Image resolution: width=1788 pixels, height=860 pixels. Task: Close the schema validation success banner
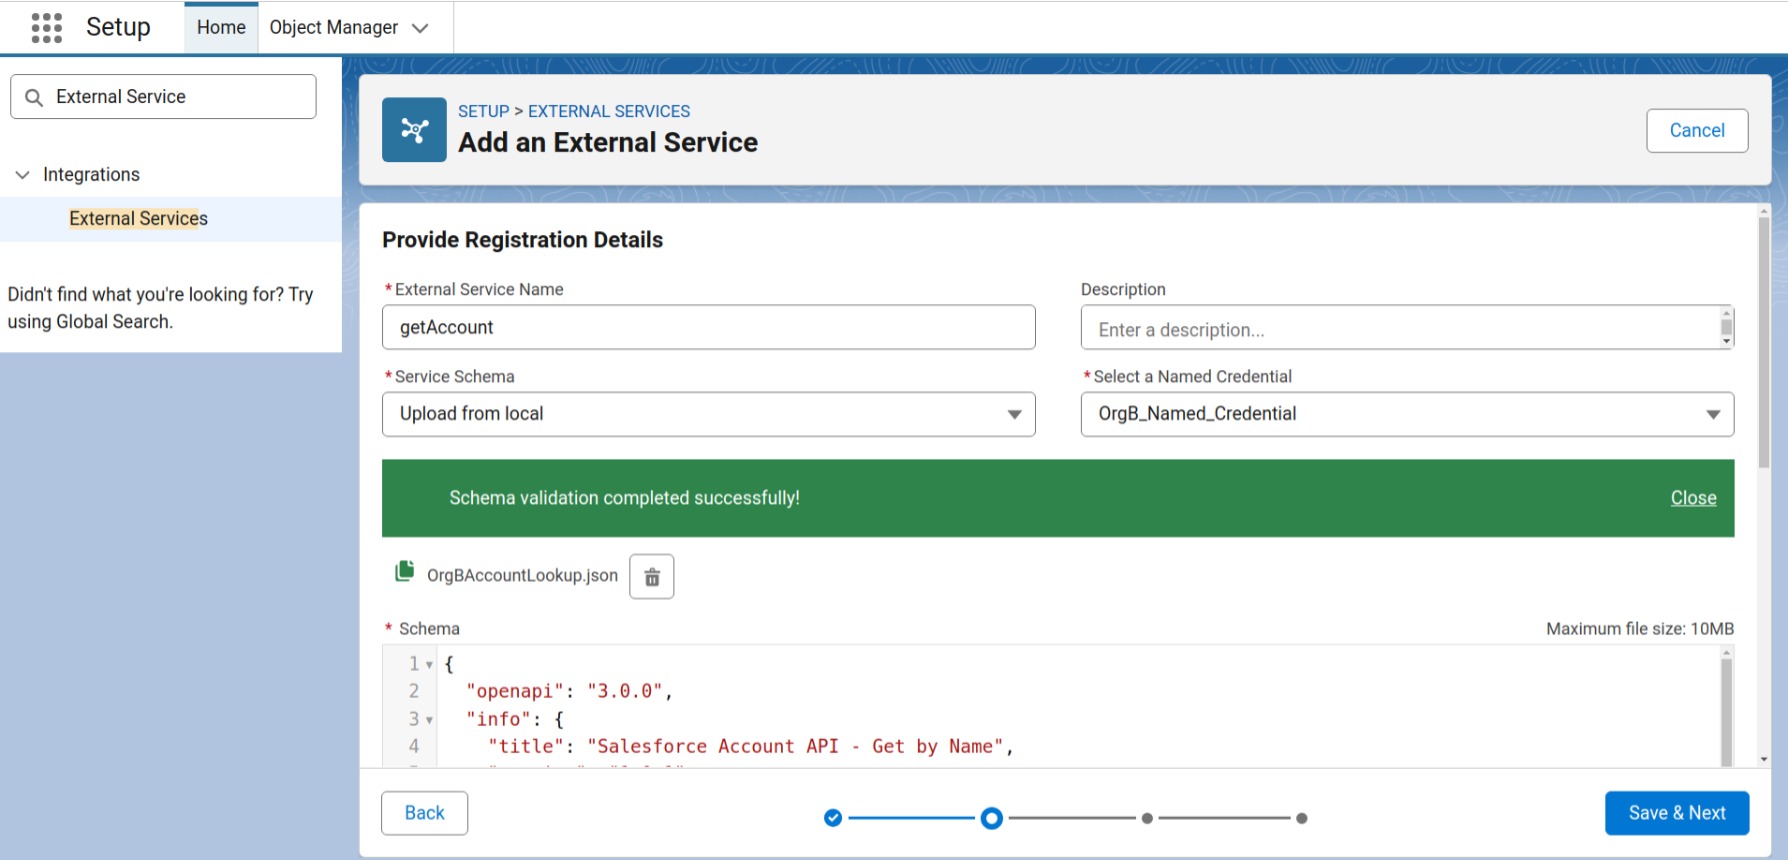point(1692,498)
